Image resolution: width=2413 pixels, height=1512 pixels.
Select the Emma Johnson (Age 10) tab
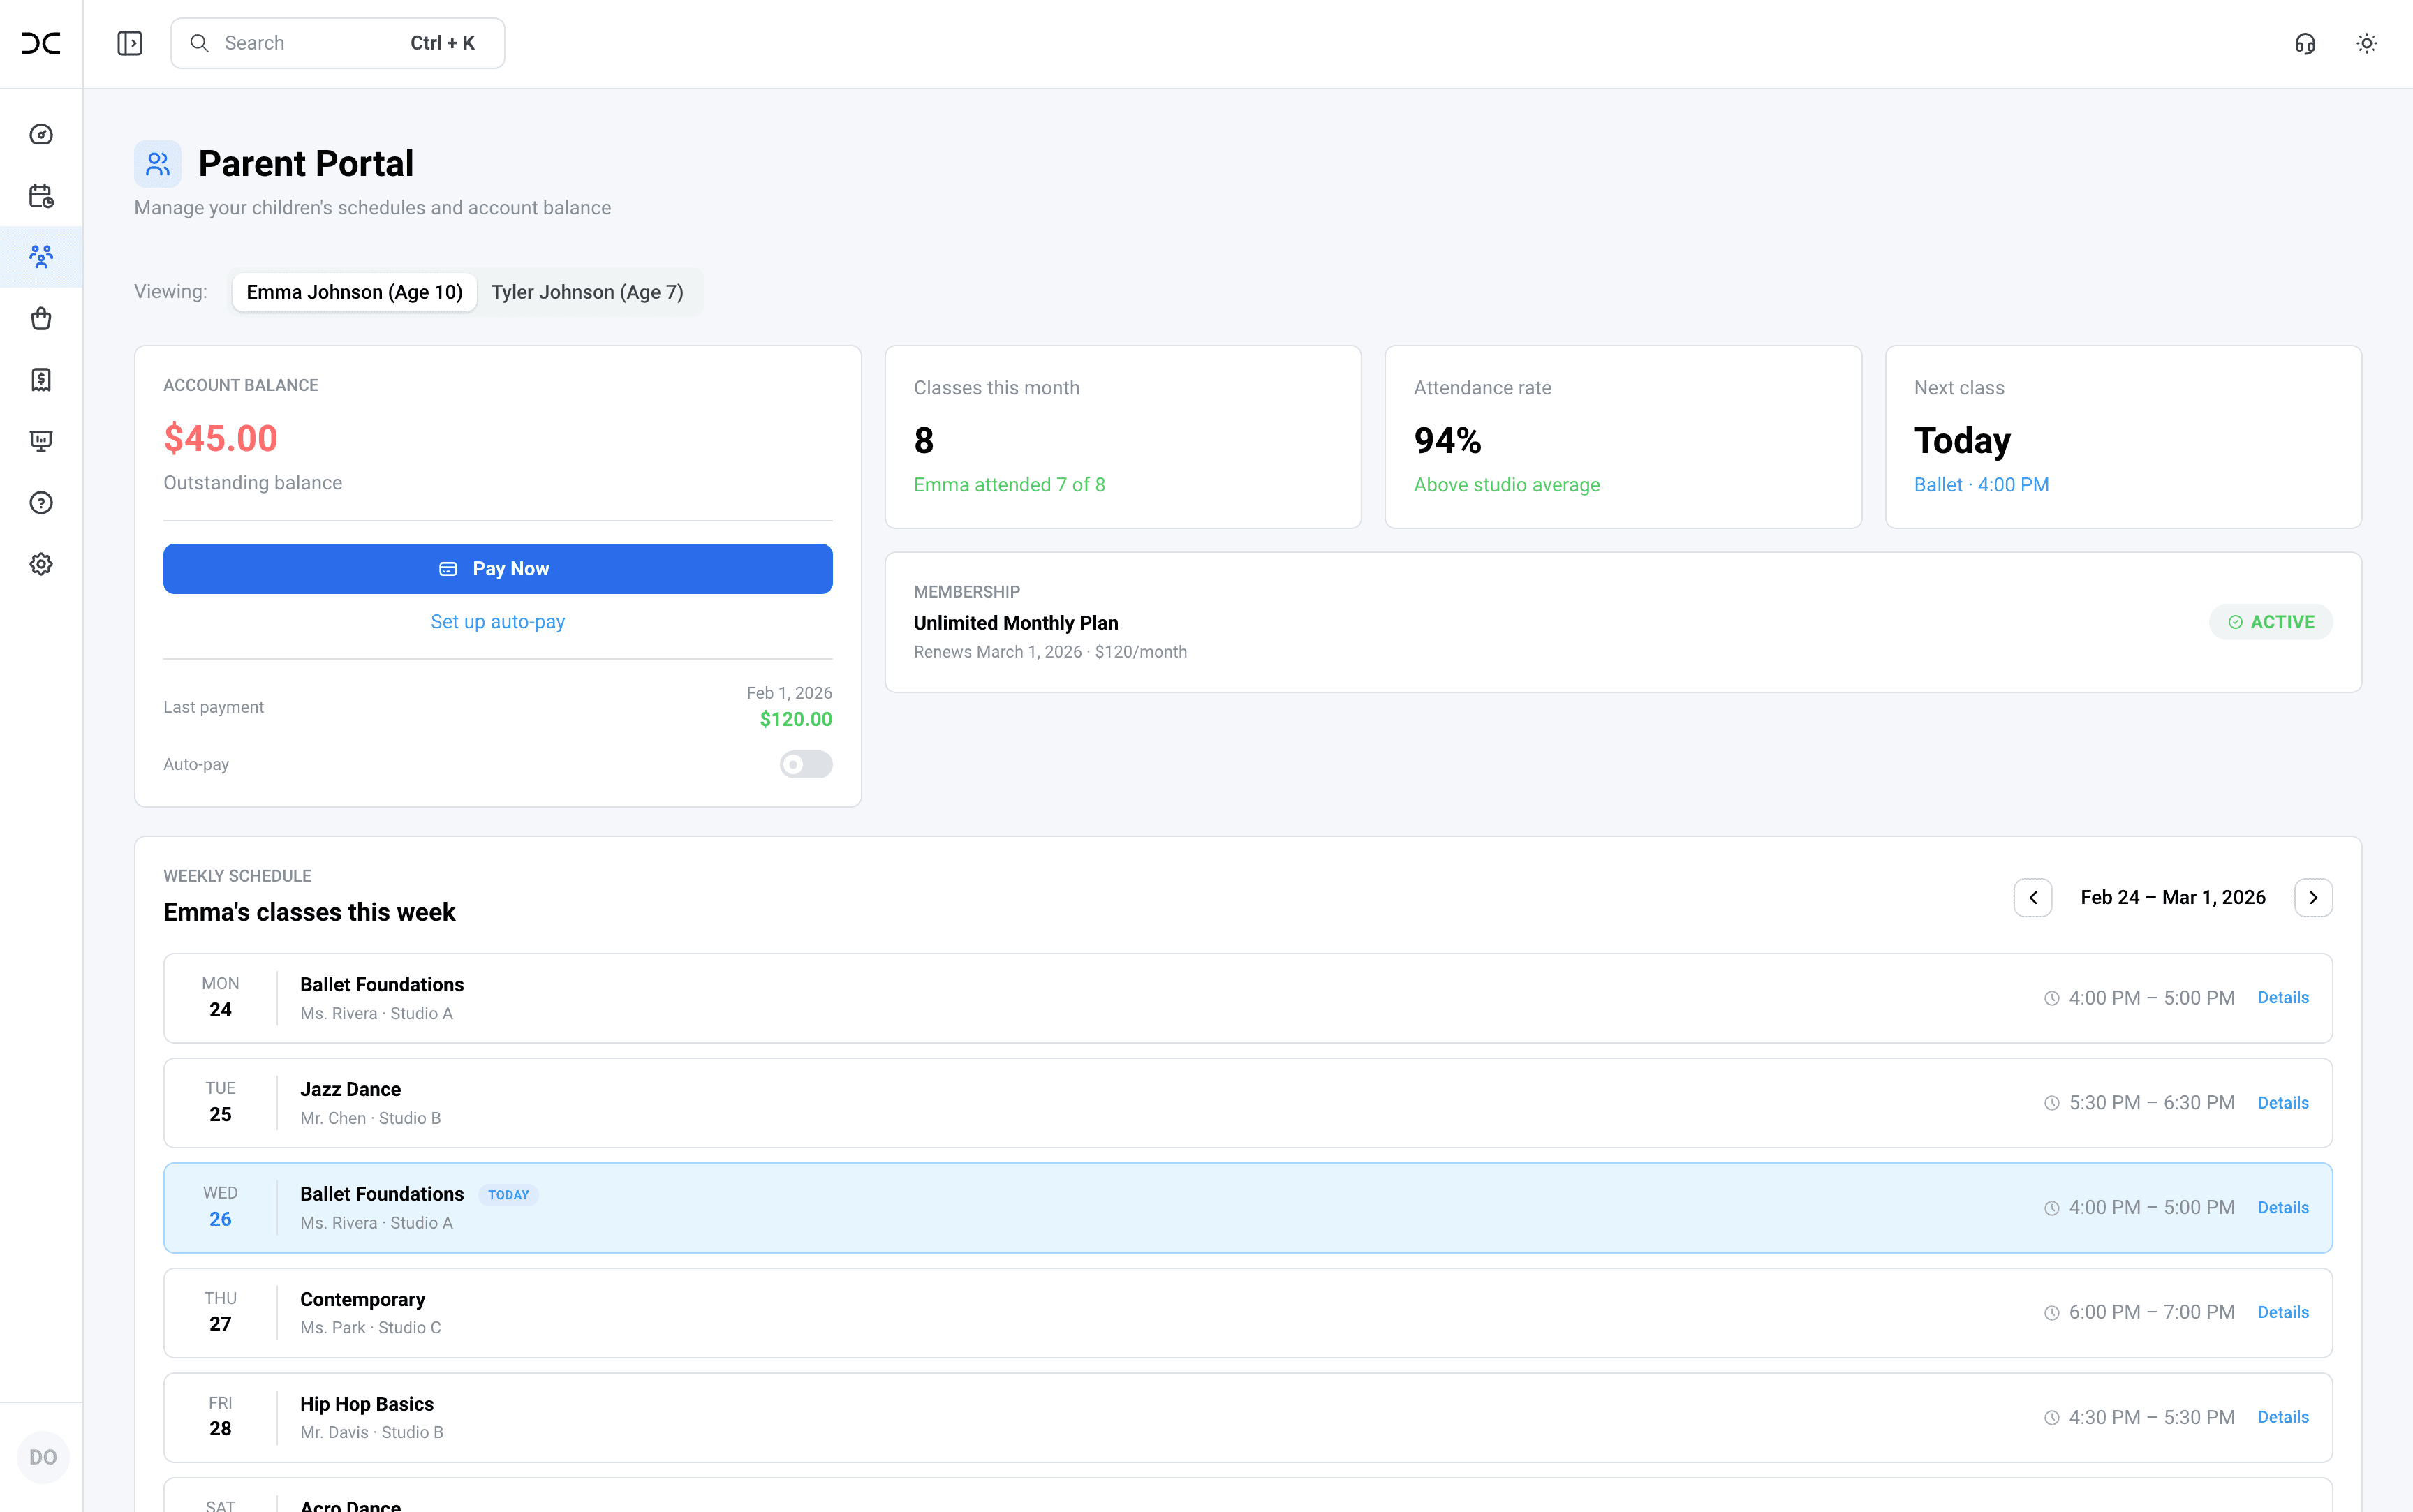tap(354, 292)
